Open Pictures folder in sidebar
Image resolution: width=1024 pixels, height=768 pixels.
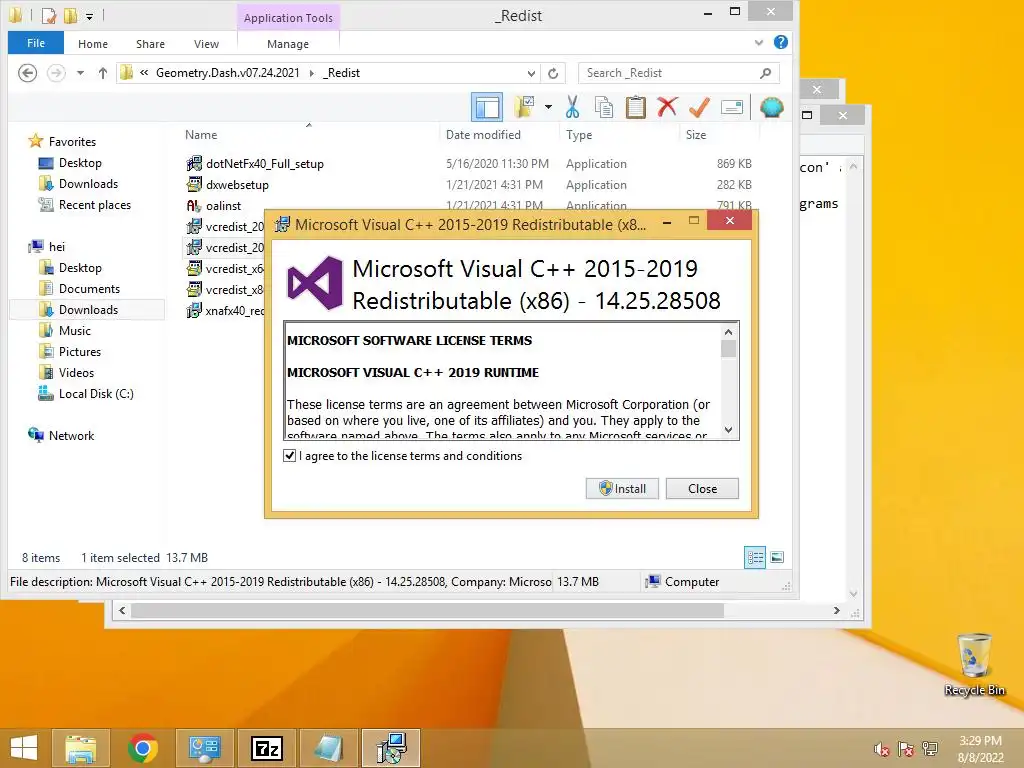tap(80, 351)
